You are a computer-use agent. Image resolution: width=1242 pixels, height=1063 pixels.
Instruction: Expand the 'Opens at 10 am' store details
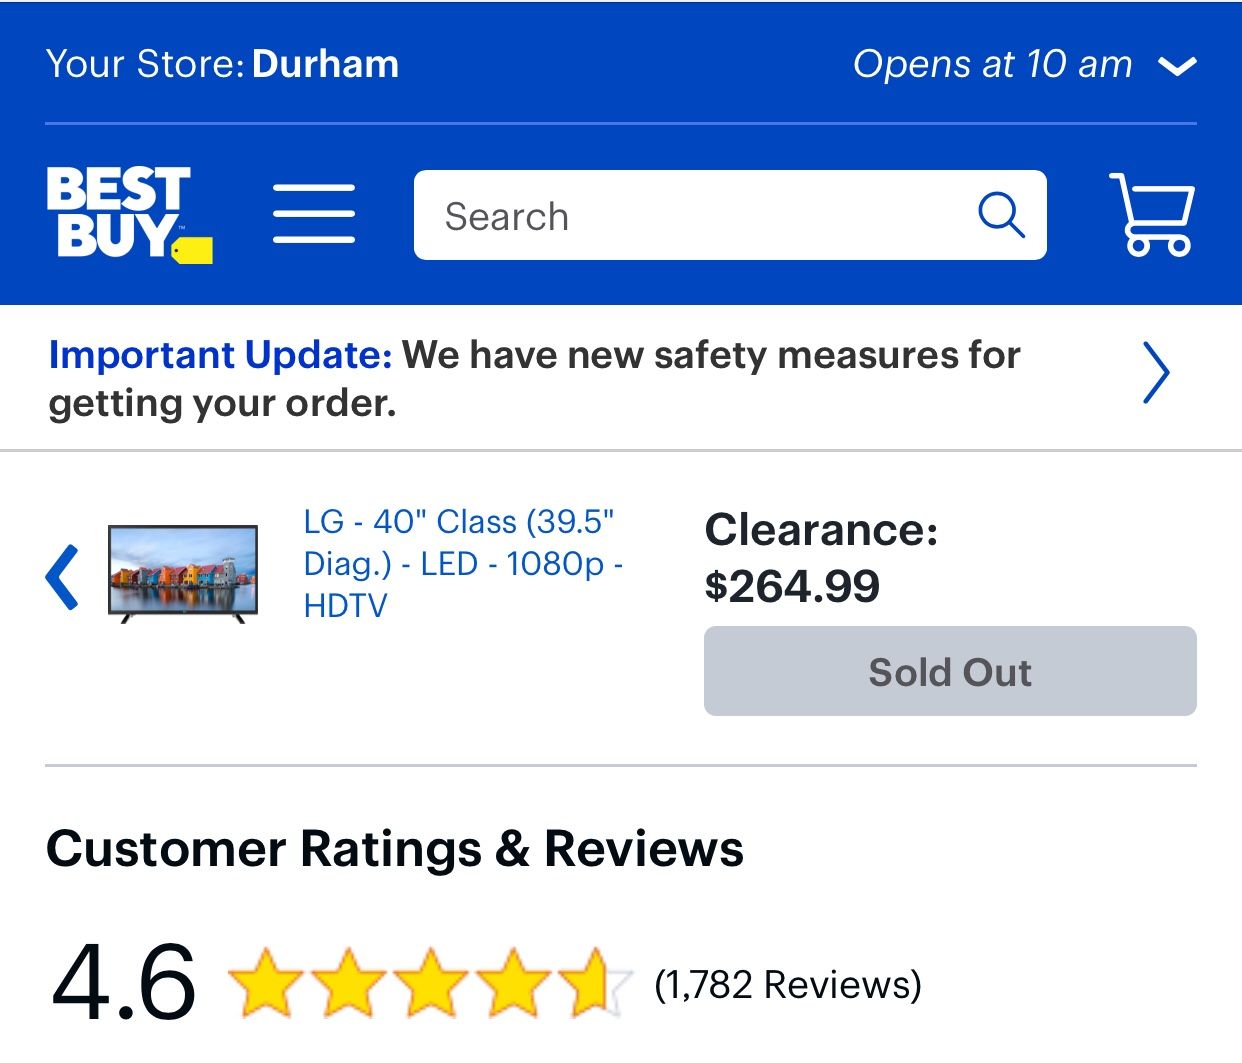click(x=992, y=64)
